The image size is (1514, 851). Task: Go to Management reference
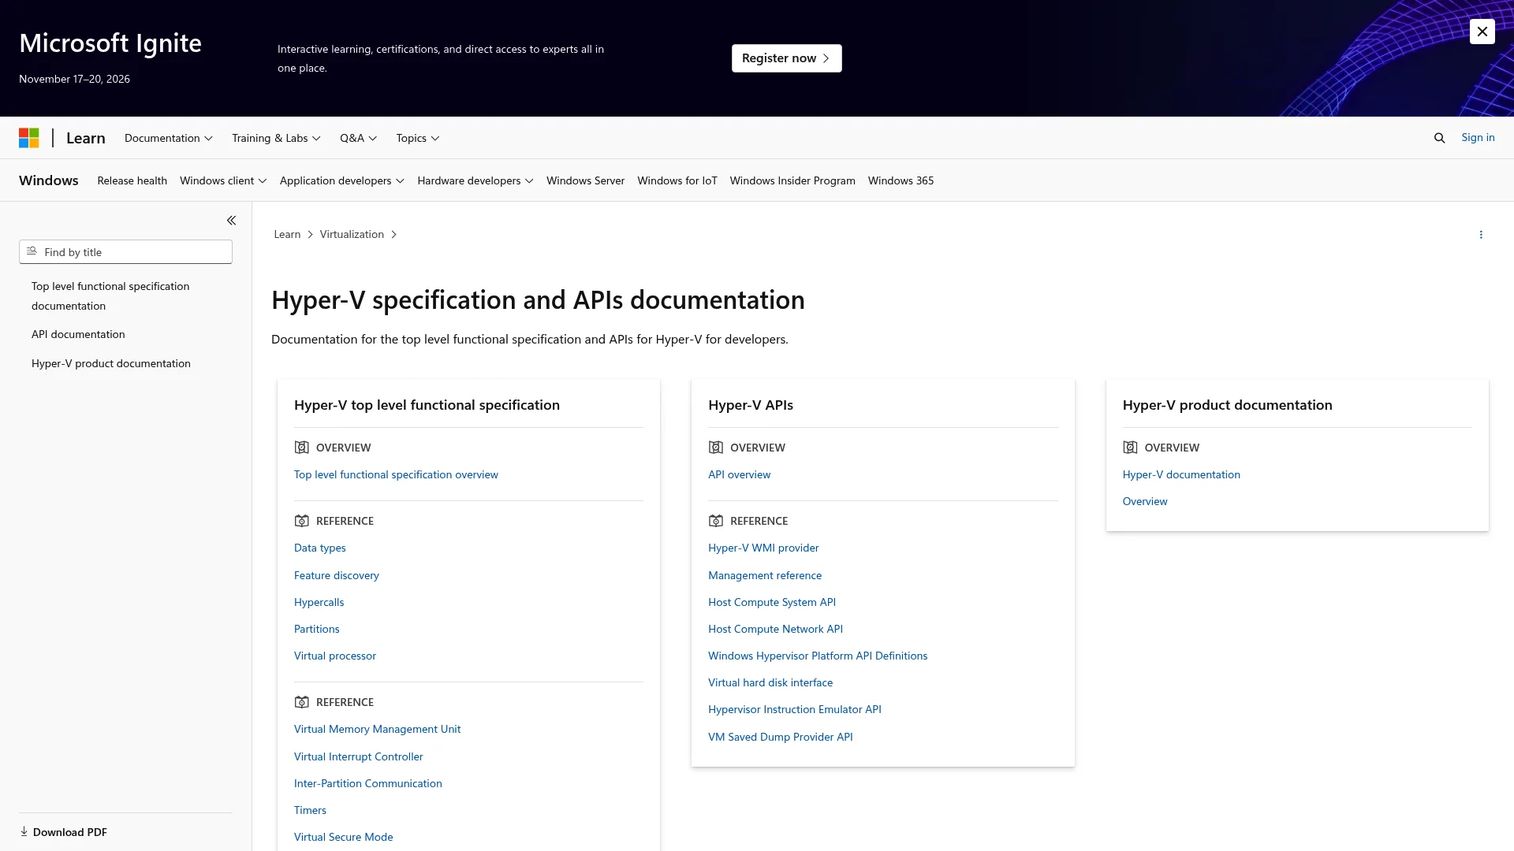[x=765, y=576]
